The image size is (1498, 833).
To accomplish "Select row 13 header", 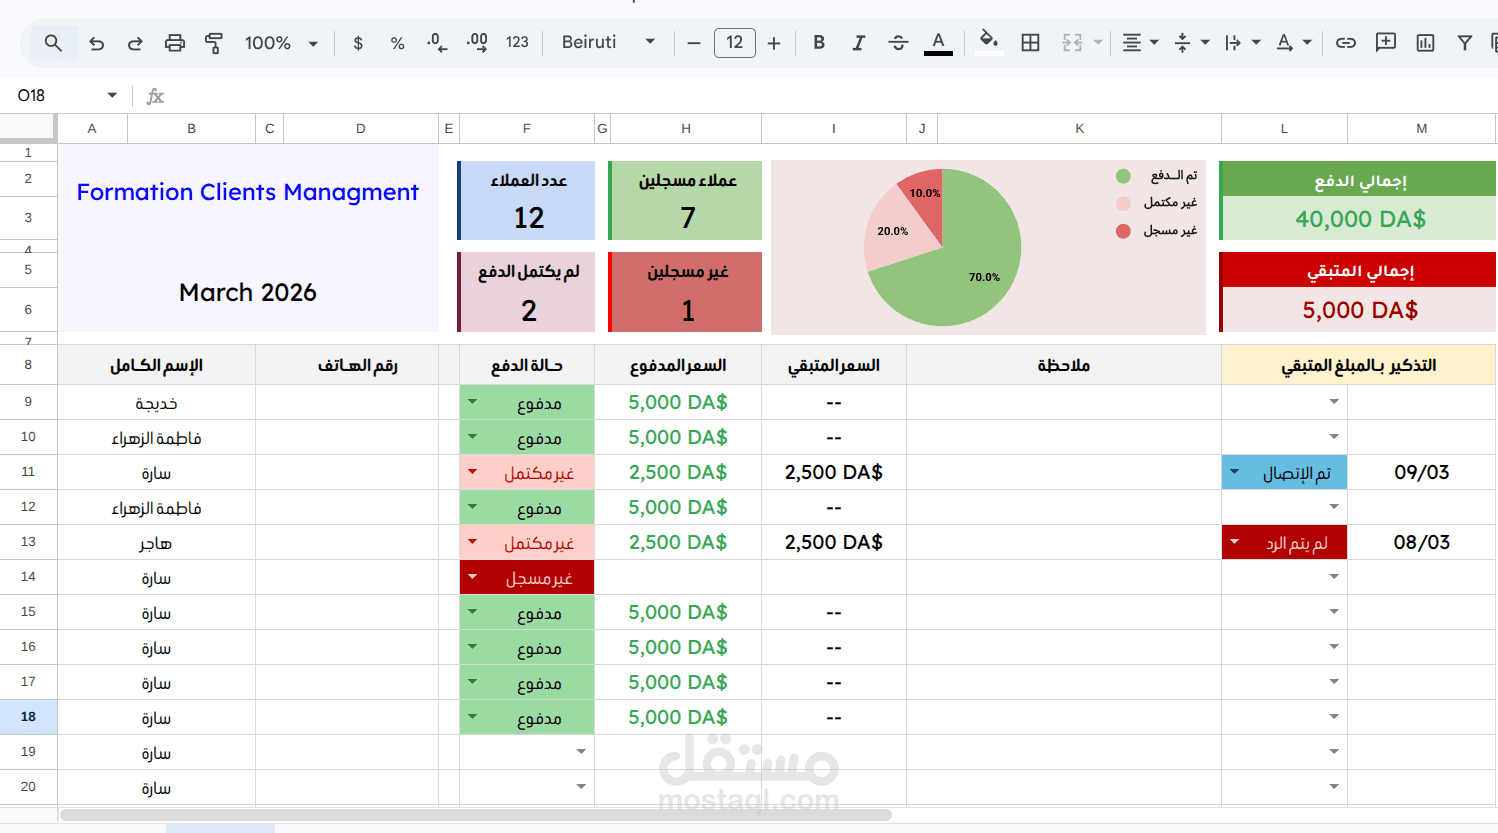I will (x=28, y=542).
